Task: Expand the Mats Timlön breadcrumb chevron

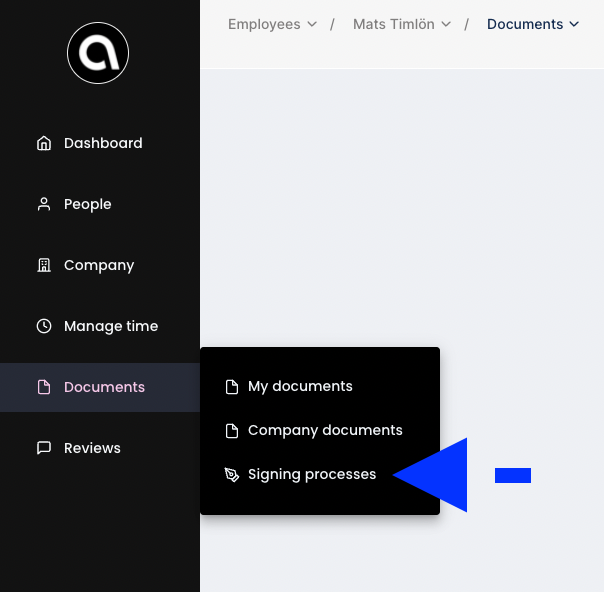Action: click(x=446, y=24)
